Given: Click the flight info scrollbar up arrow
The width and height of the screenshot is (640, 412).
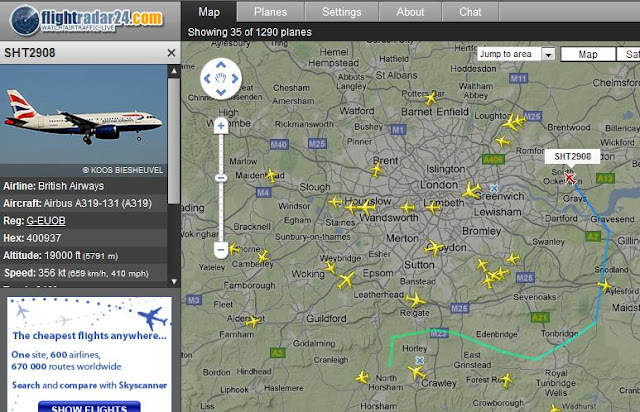Looking at the screenshot, I should (174, 71).
